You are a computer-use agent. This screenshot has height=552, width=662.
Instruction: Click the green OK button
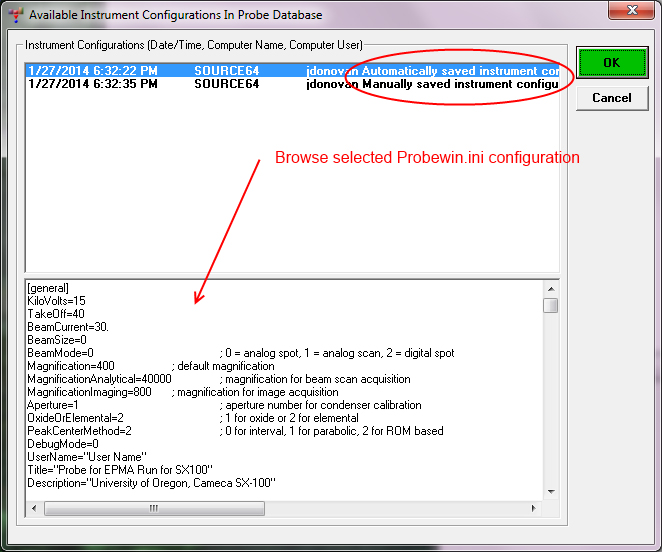coord(611,62)
